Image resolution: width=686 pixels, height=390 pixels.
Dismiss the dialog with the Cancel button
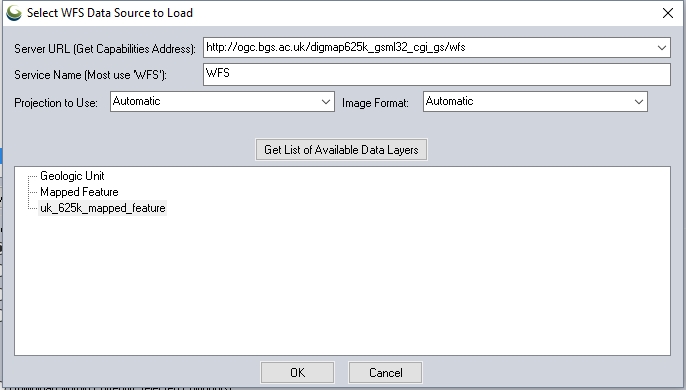pos(385,372)
